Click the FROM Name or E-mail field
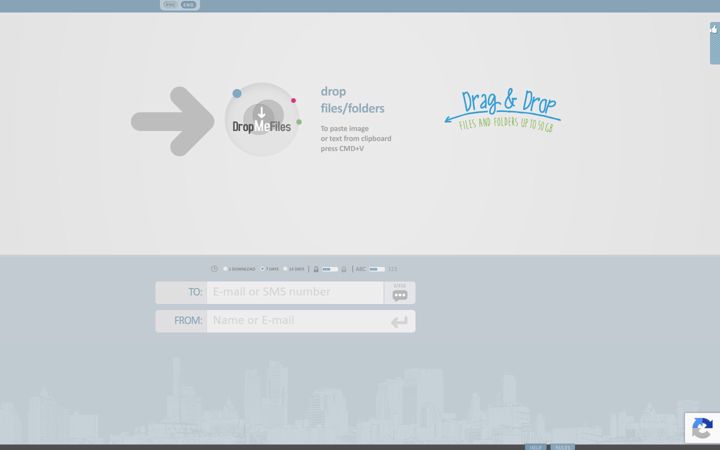Image resolution: width=720 pixels, height=450 pixels. click(311, 321)
